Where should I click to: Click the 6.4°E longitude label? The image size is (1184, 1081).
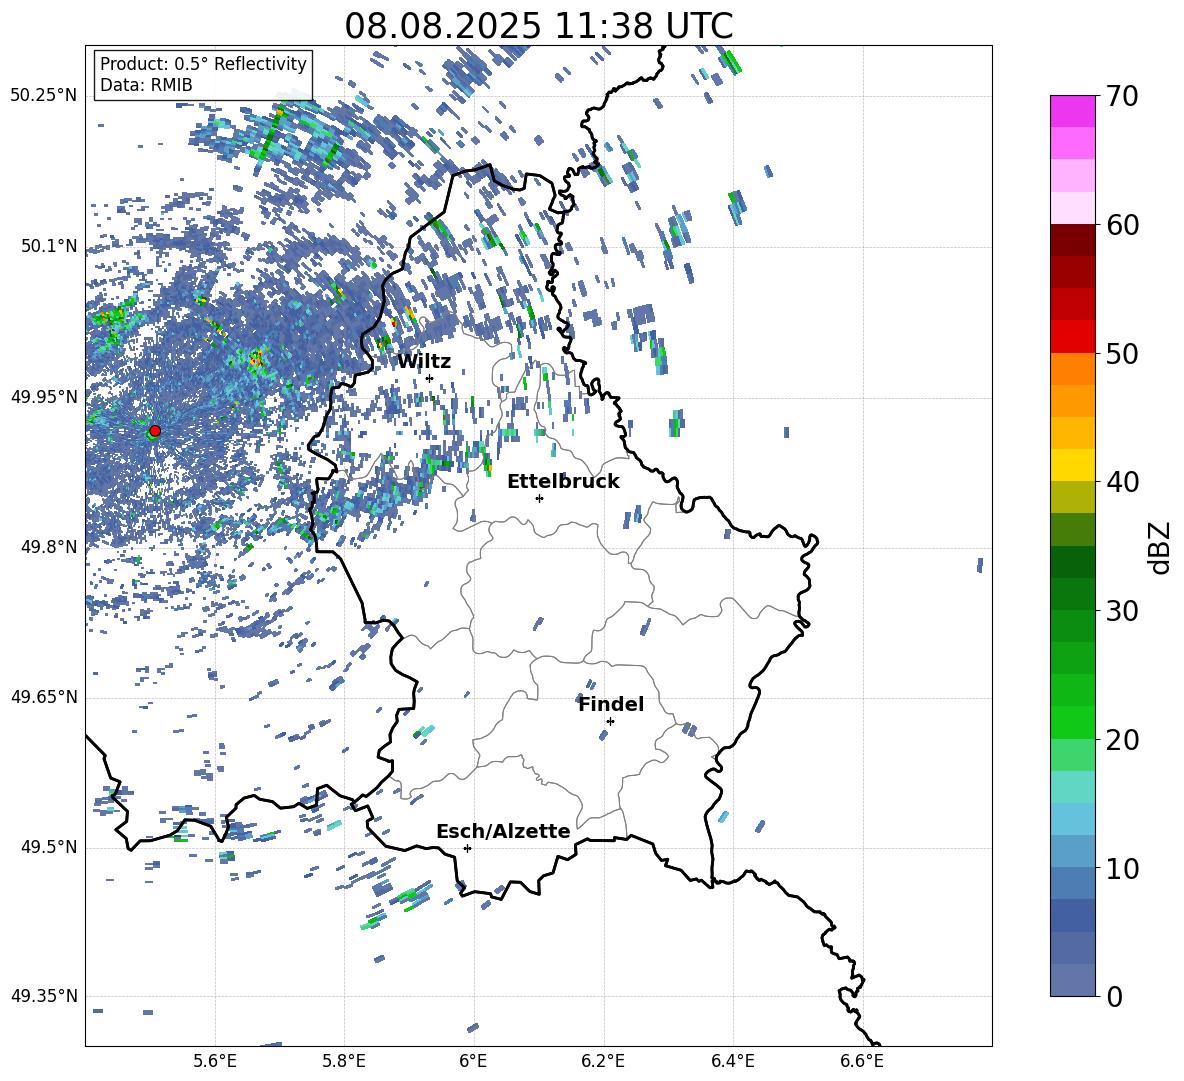point(733,1061)
